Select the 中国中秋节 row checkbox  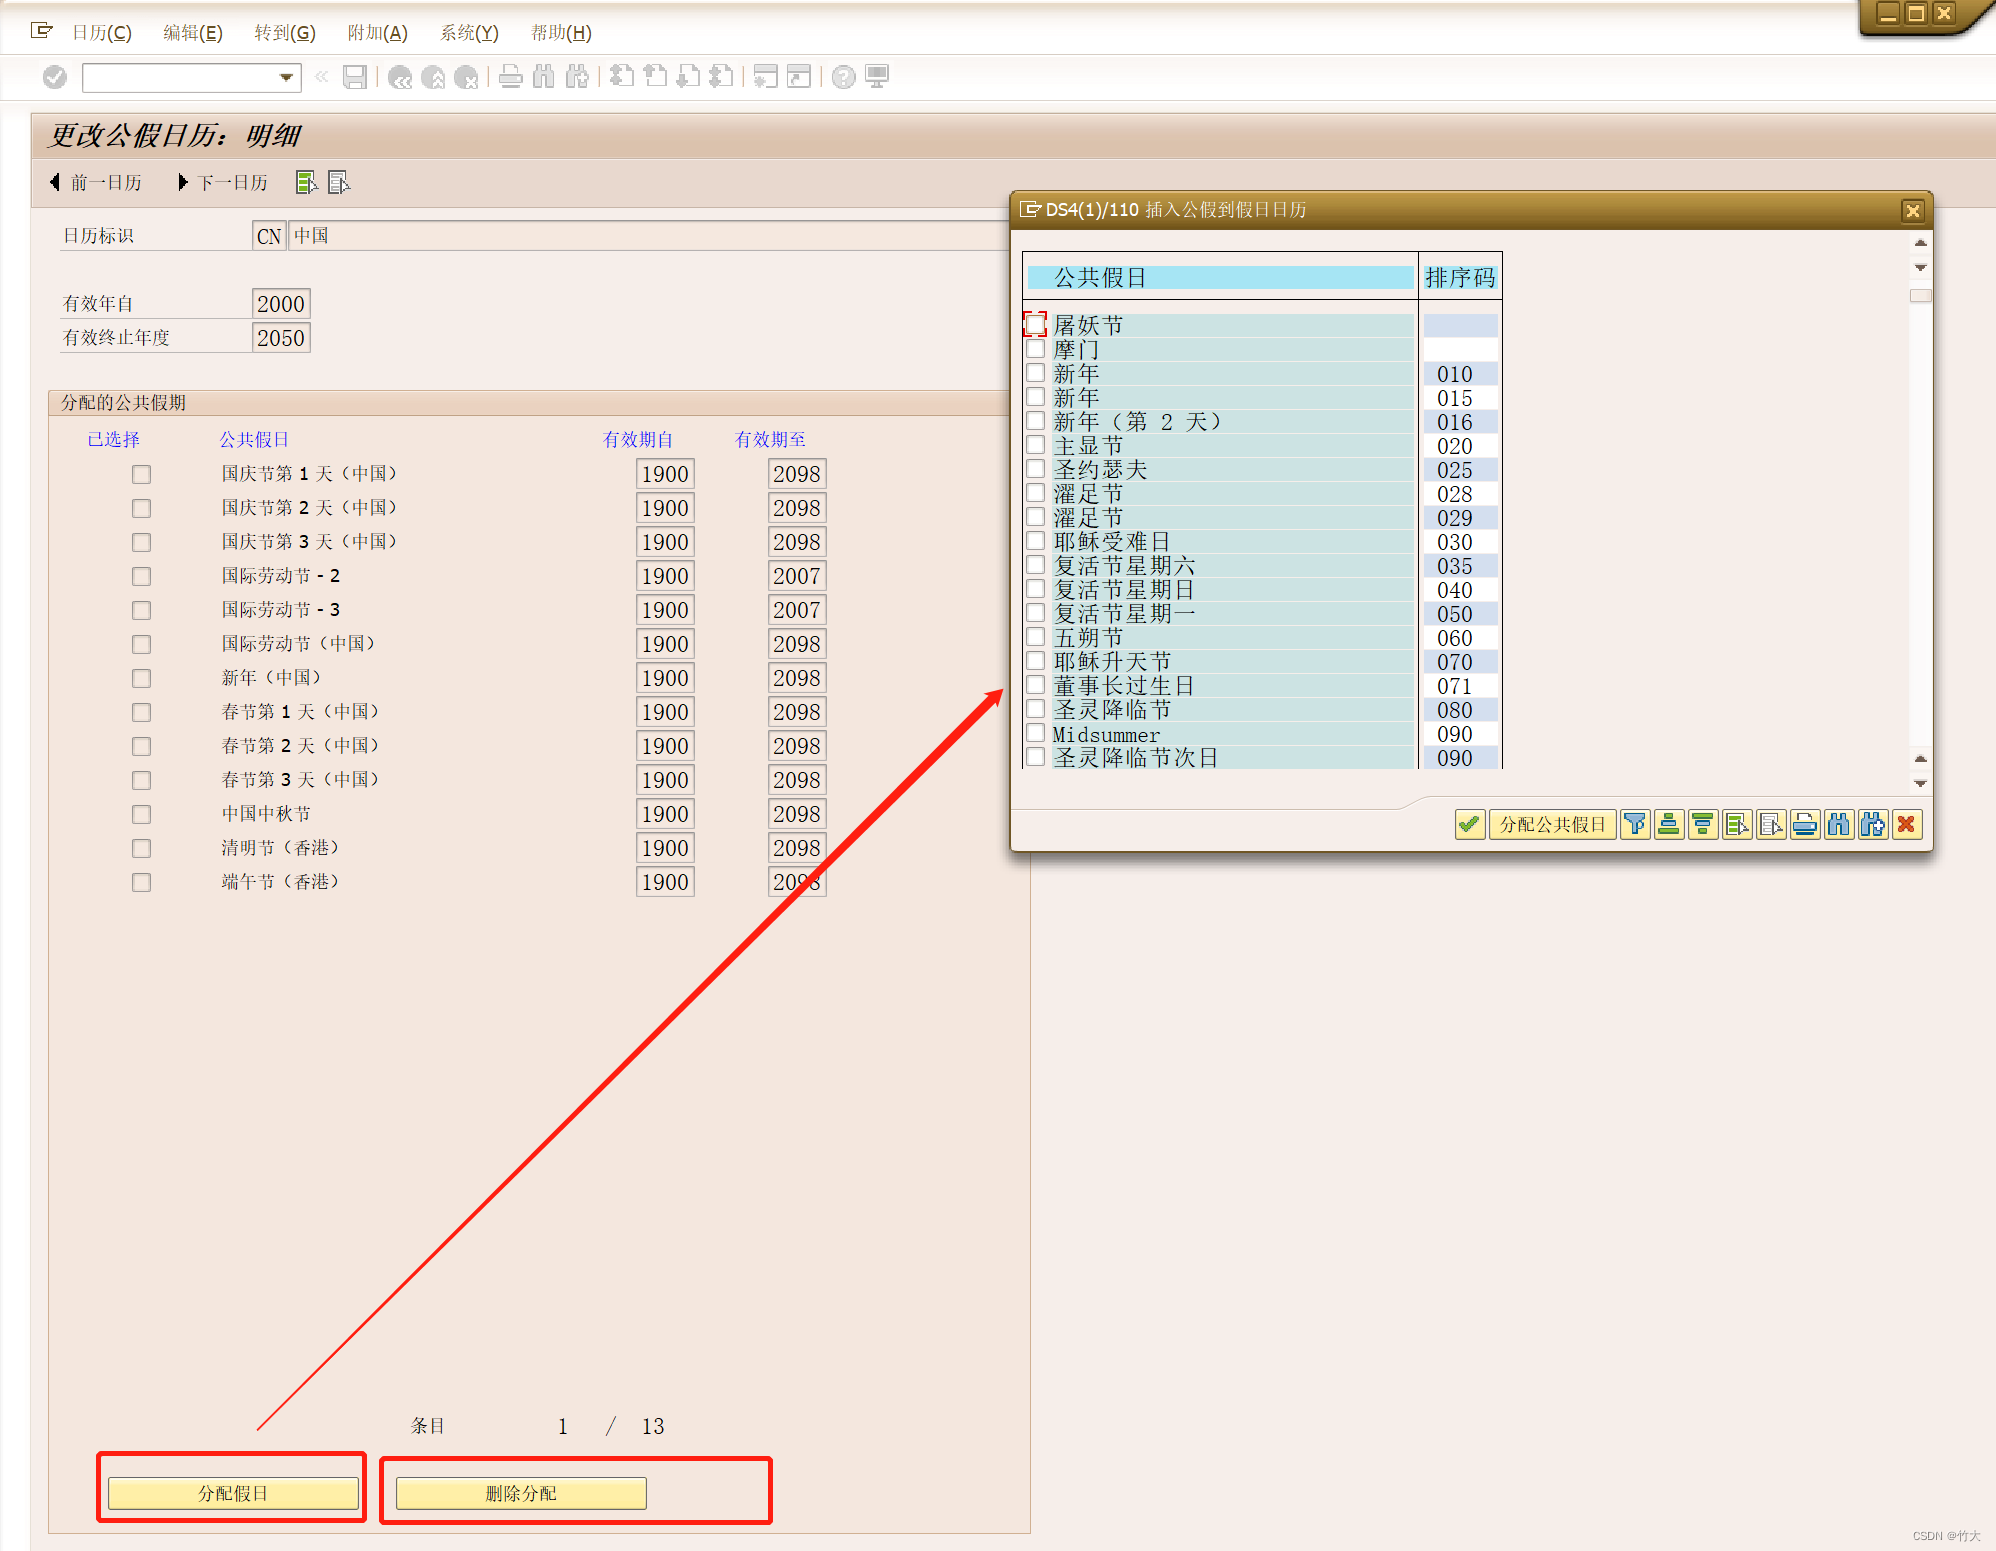tap(142, 814)
